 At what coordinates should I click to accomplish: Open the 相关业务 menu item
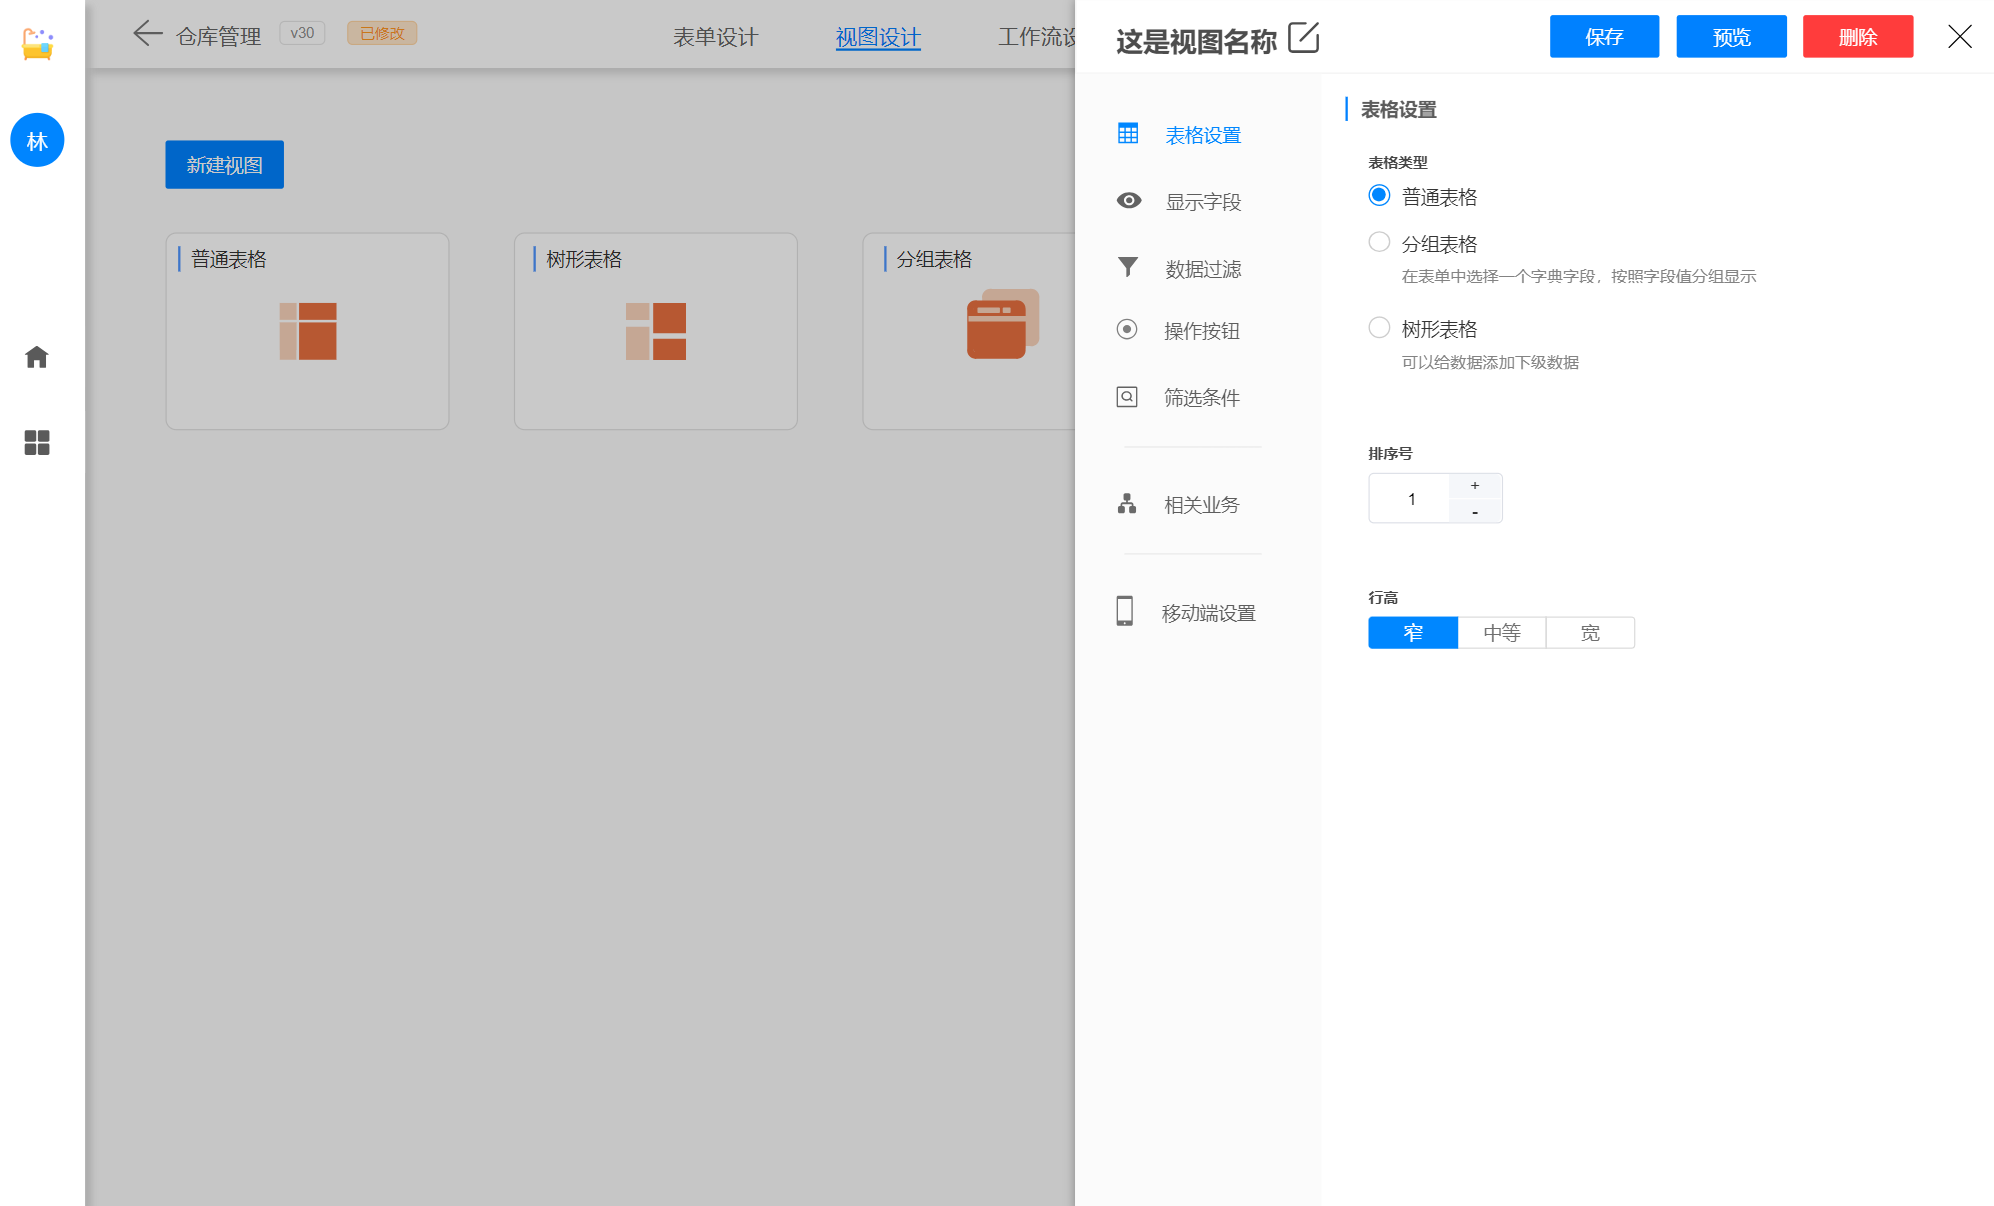click(x=1202, y=505)
